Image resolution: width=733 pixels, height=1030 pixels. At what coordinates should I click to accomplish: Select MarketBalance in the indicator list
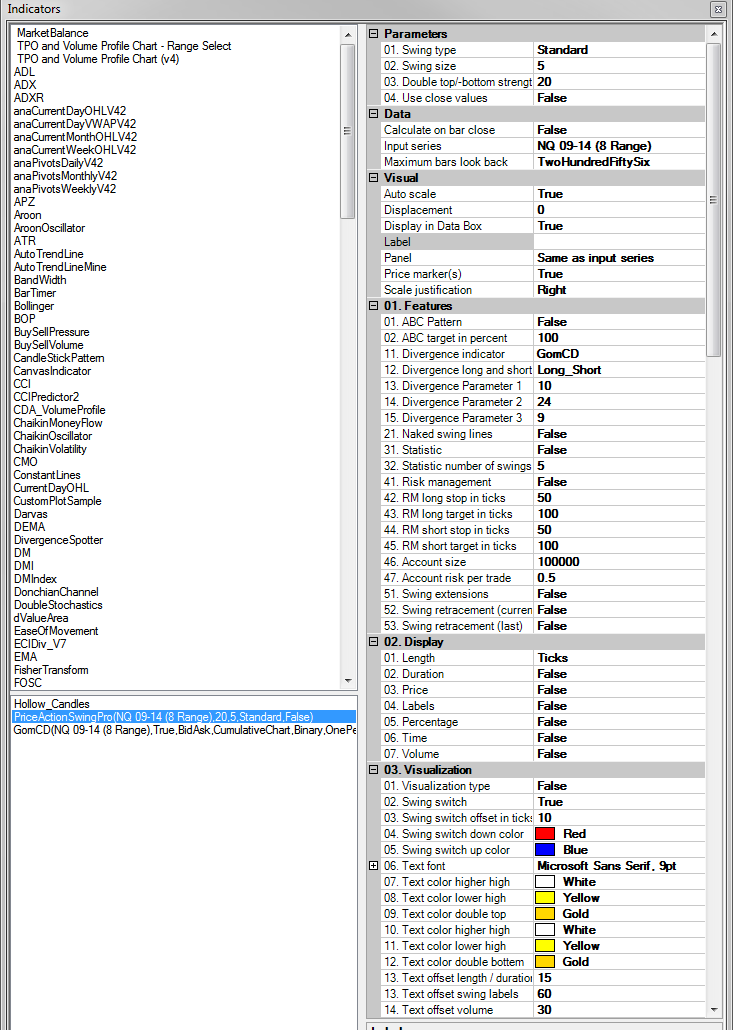pos(53,33)
